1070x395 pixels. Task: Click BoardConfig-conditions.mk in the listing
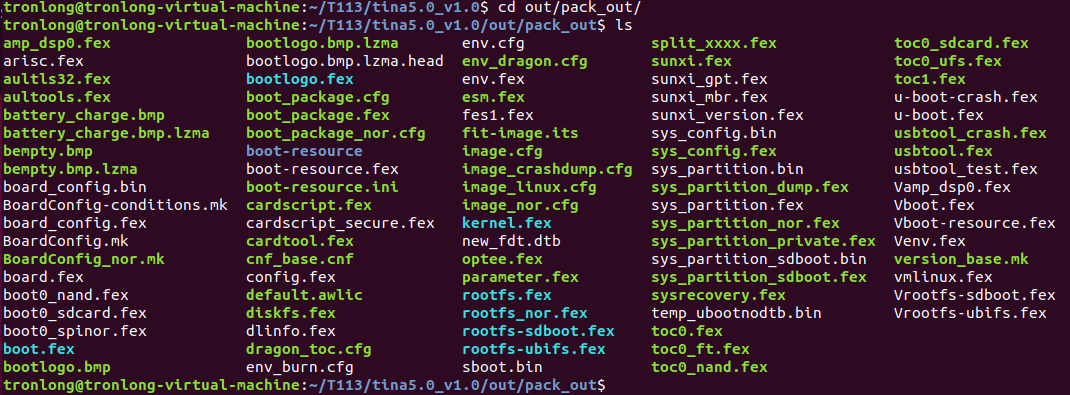pyautogui.click(x=115, y=205)
